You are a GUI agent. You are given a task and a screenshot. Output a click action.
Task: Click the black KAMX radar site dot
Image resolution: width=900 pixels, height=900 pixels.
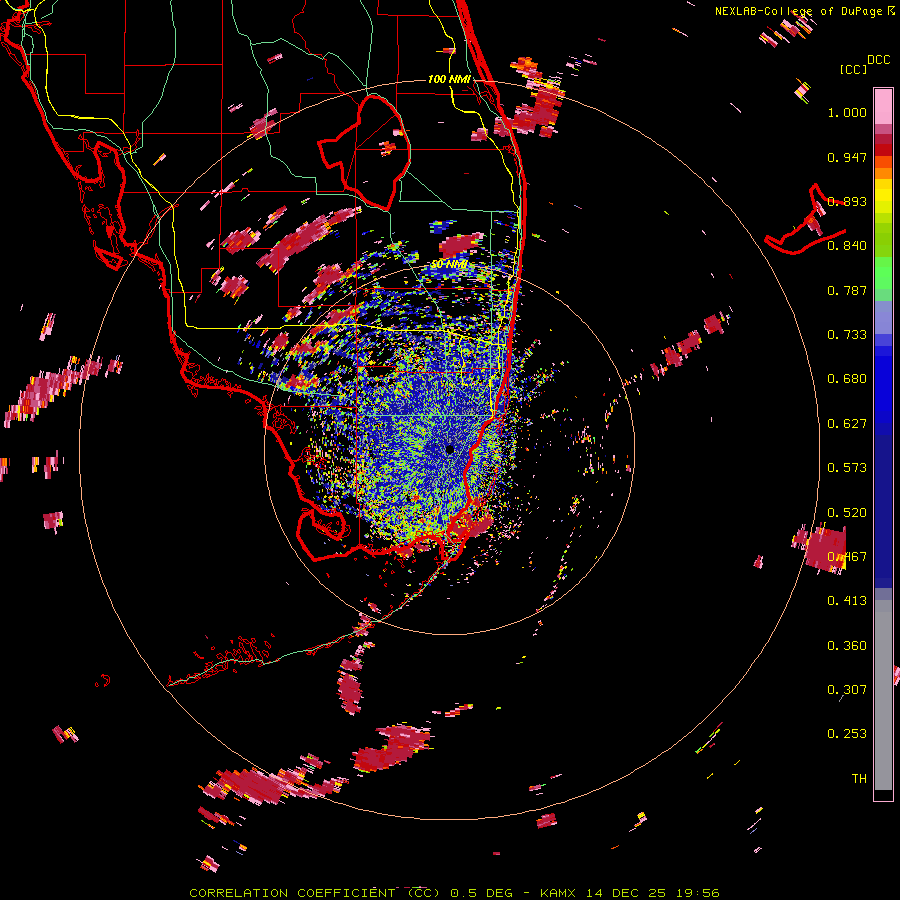pyautogui.click(x=449, y=449)
